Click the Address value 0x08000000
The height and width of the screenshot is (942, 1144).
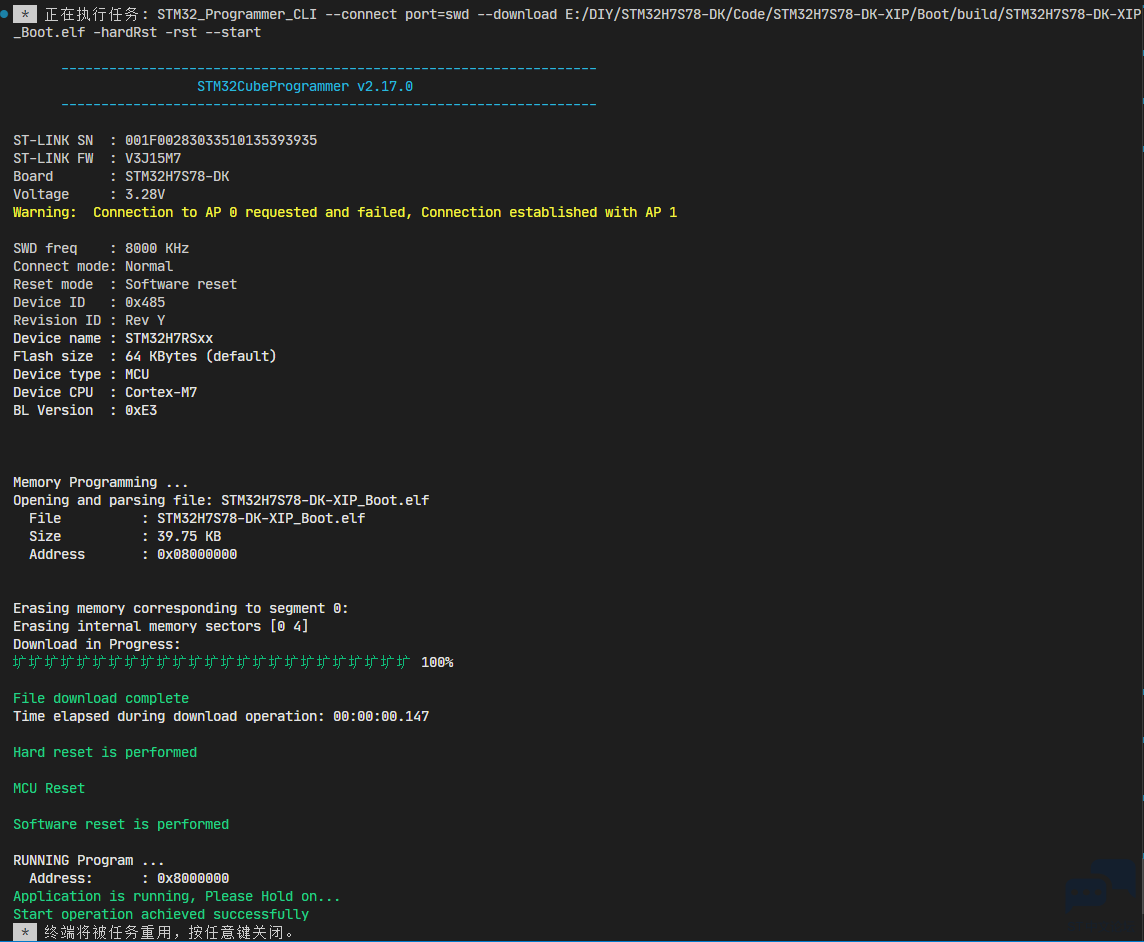[197, 555]
